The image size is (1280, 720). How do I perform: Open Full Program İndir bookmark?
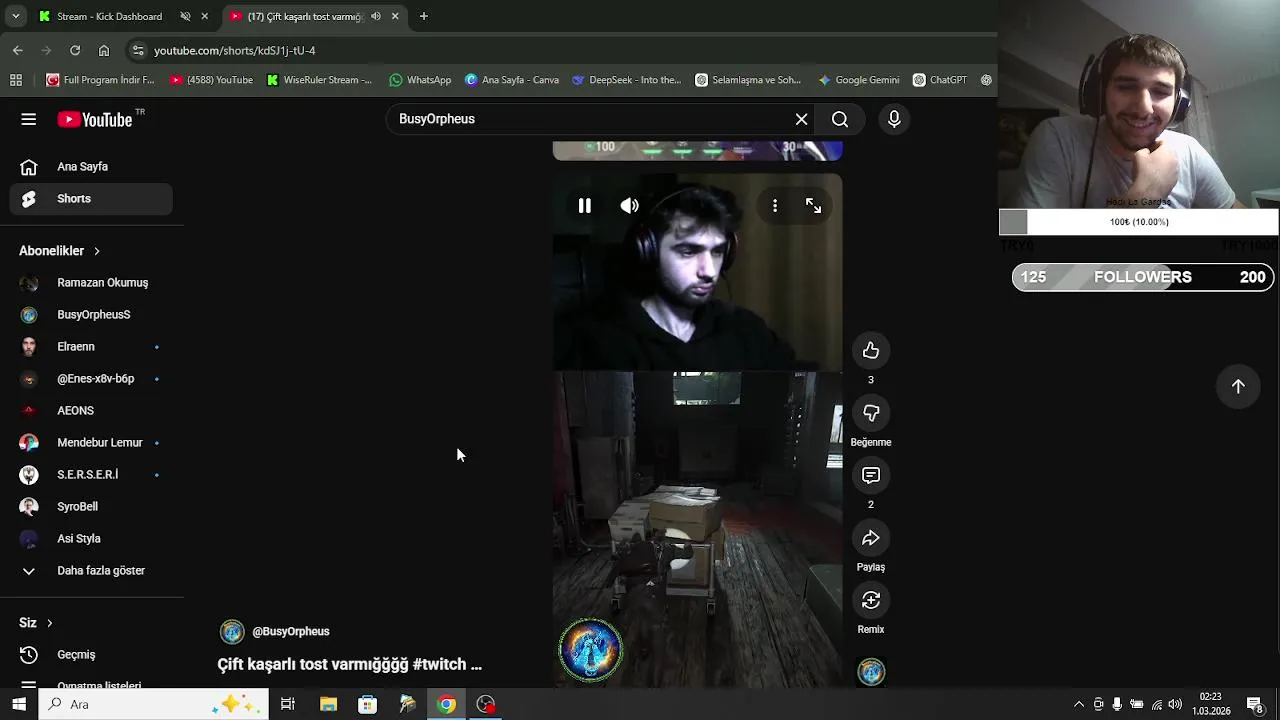pyautogui.click(x=100, y=80)
